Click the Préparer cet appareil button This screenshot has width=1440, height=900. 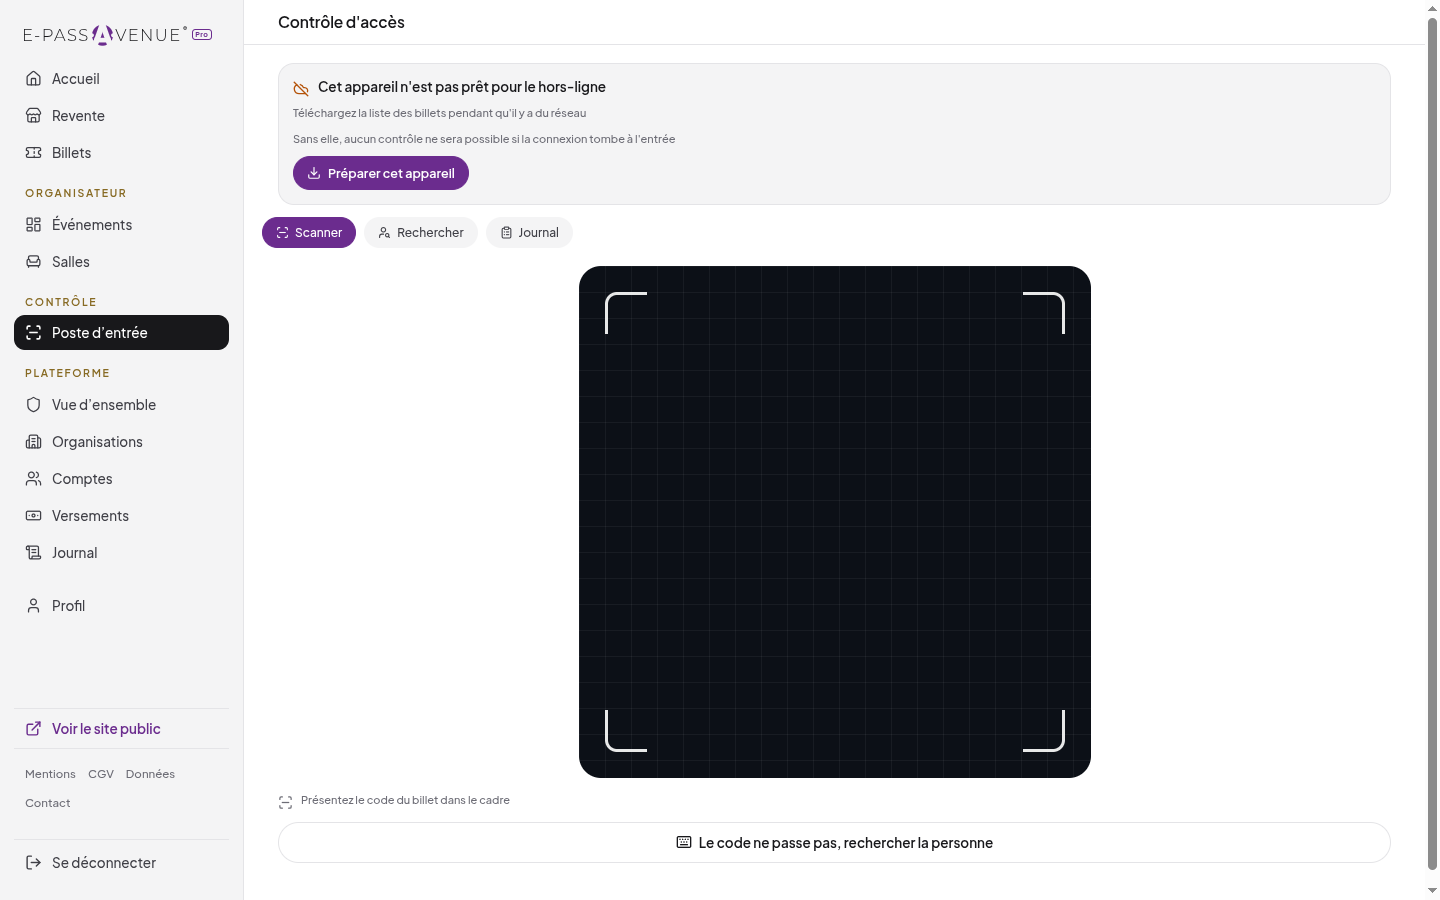click(x=381, y=173)
